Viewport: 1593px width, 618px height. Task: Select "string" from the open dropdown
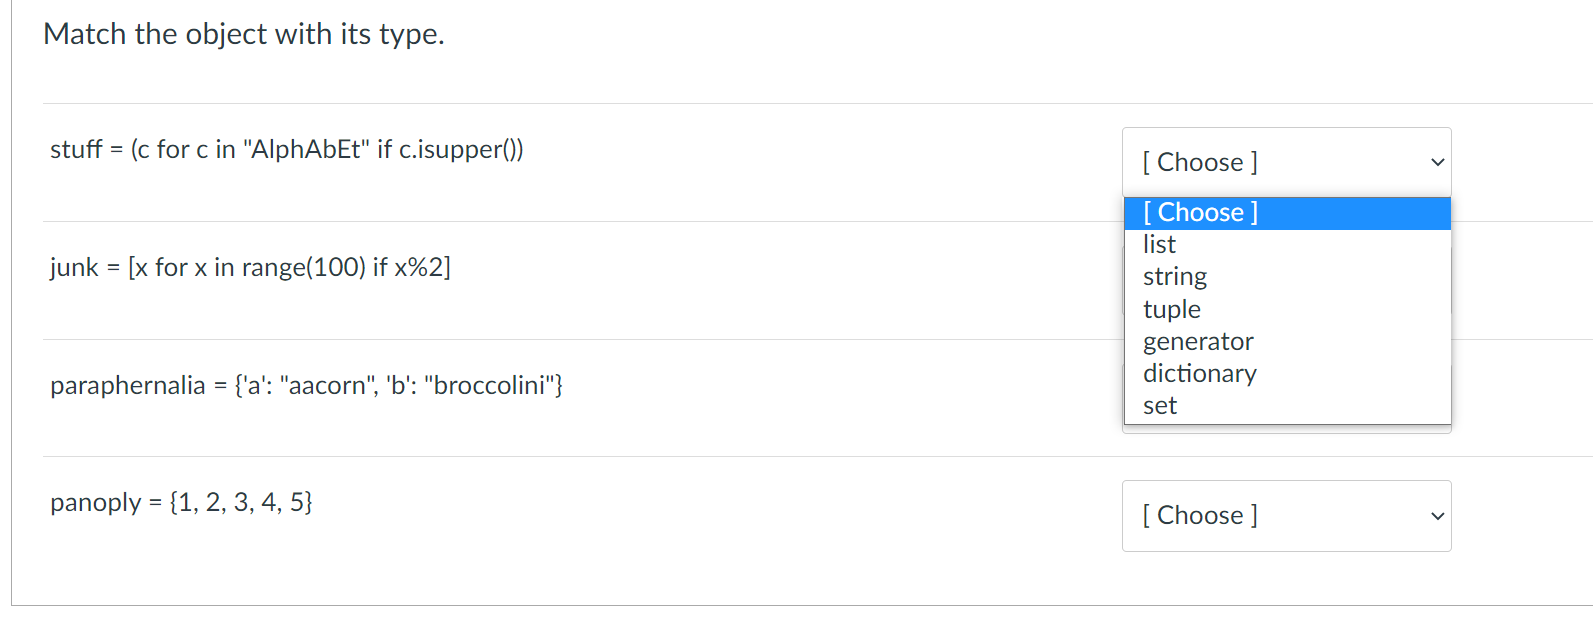pyautogui.click(x=1174, y=276)
